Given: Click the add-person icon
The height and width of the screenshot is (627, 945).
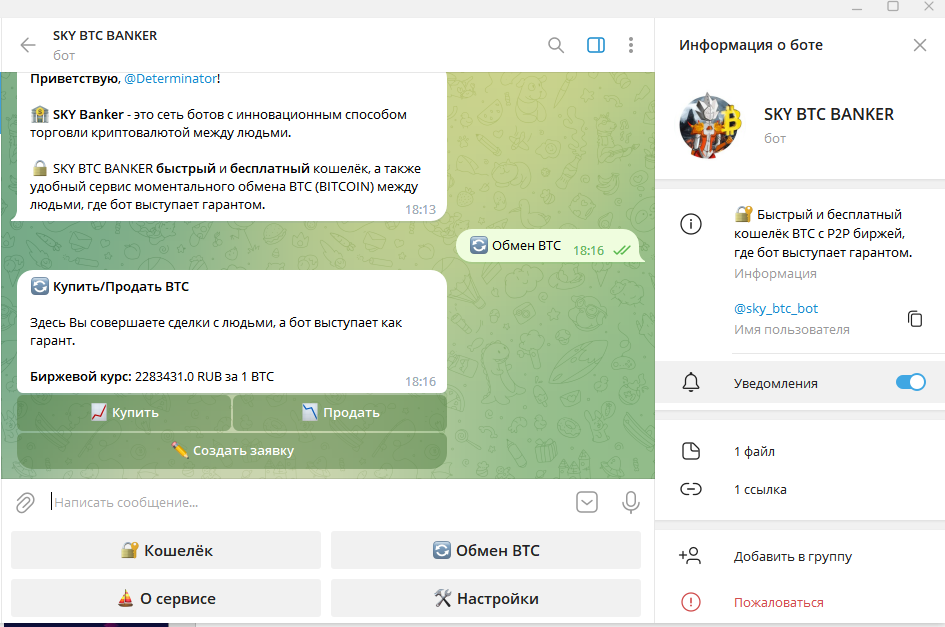Looking at the screenshot, I should tap(690, 556).
